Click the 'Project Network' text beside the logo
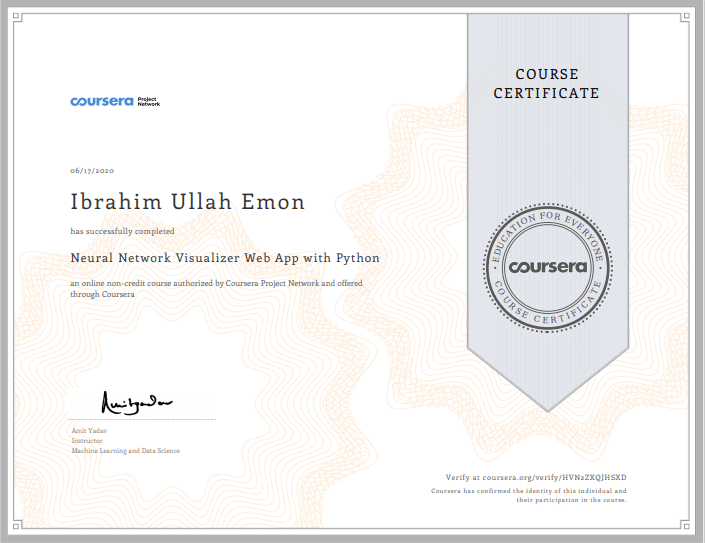This screenshot has height=543, width=705. tap(148, 101)
